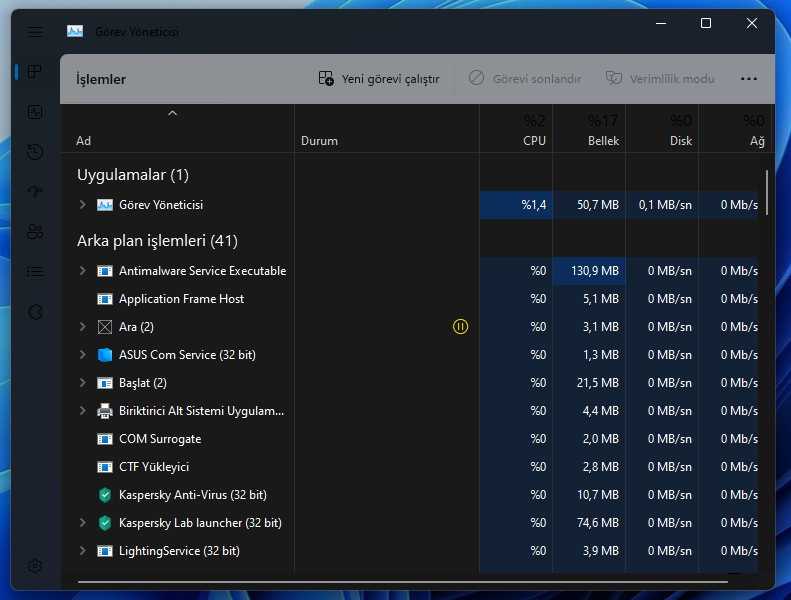Click the sort arrow above Ad column
Image resolution: width=791 pixels, height=600 pixels.
(x=173, y=113)
